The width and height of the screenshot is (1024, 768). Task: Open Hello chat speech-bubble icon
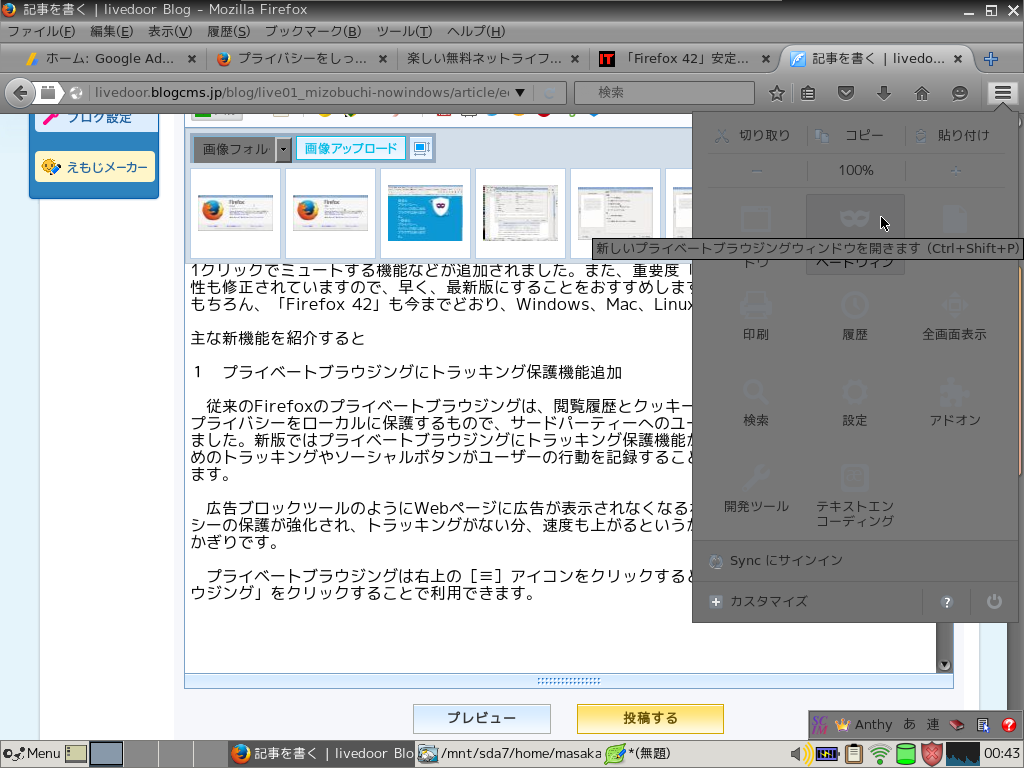point(959,93)
